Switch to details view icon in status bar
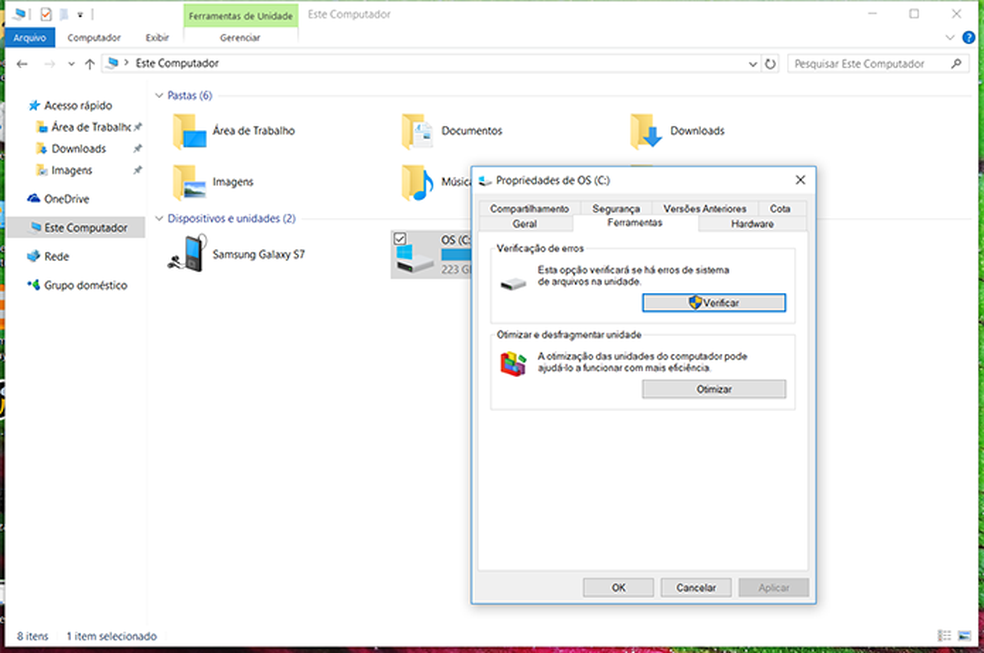 (x=944, y=636)
